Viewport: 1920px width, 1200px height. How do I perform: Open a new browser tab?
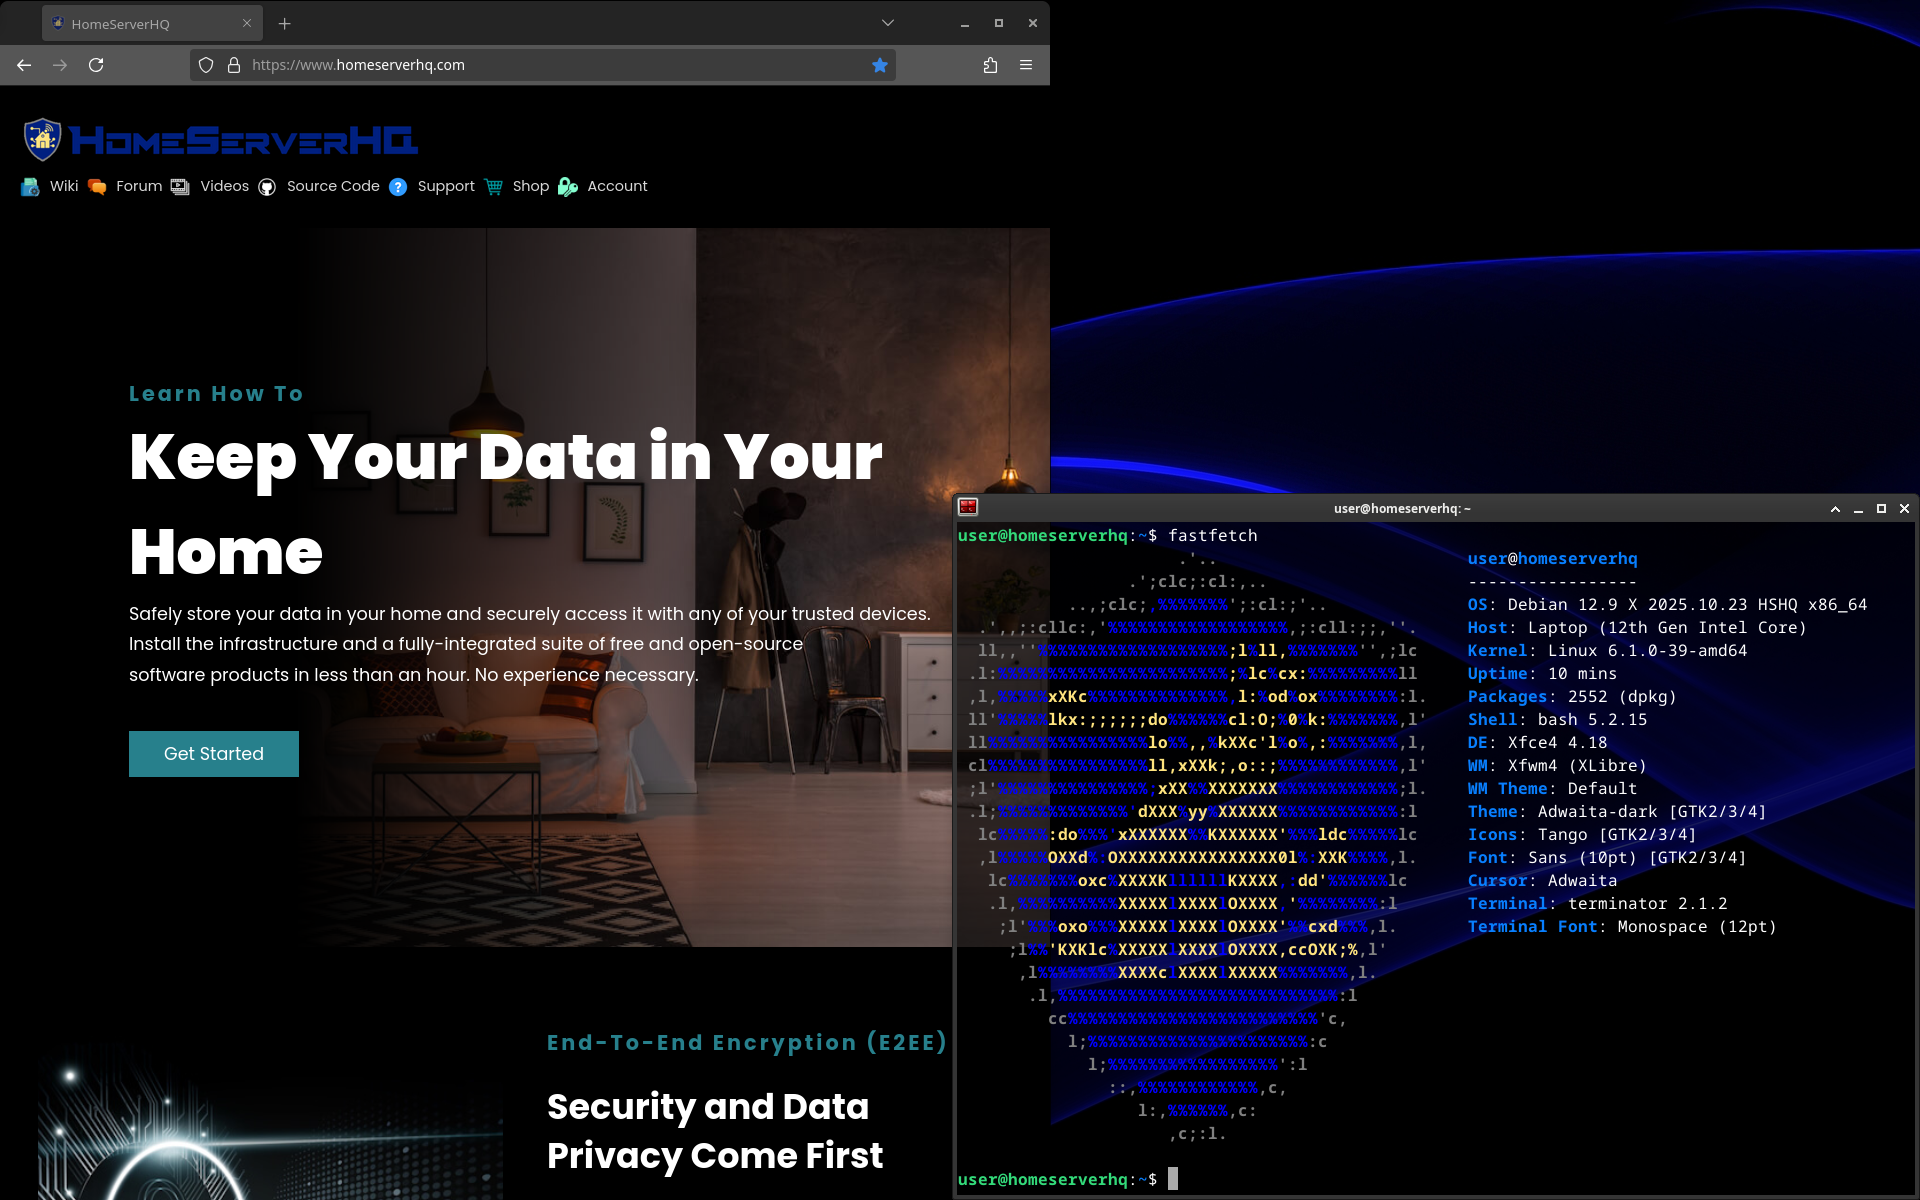pos(284,24)
